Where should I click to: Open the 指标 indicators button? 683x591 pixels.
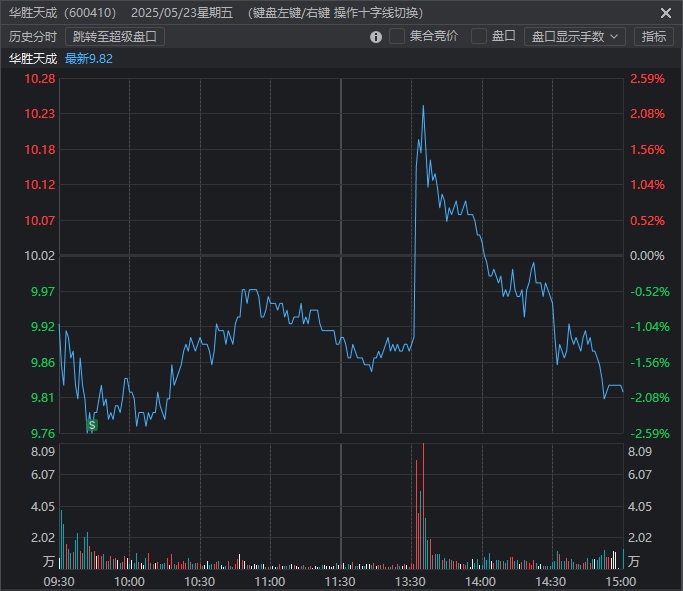(x=654, y=36)
